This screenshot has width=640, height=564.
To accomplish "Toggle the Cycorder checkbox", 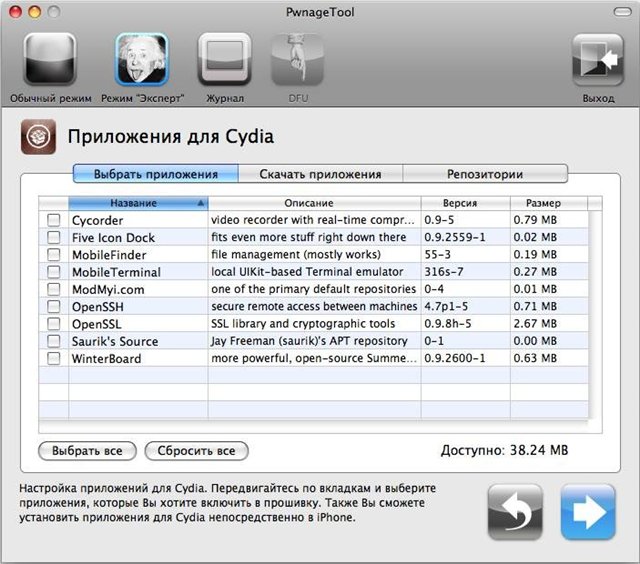I will pyautogui.click(x=53, y=220).
